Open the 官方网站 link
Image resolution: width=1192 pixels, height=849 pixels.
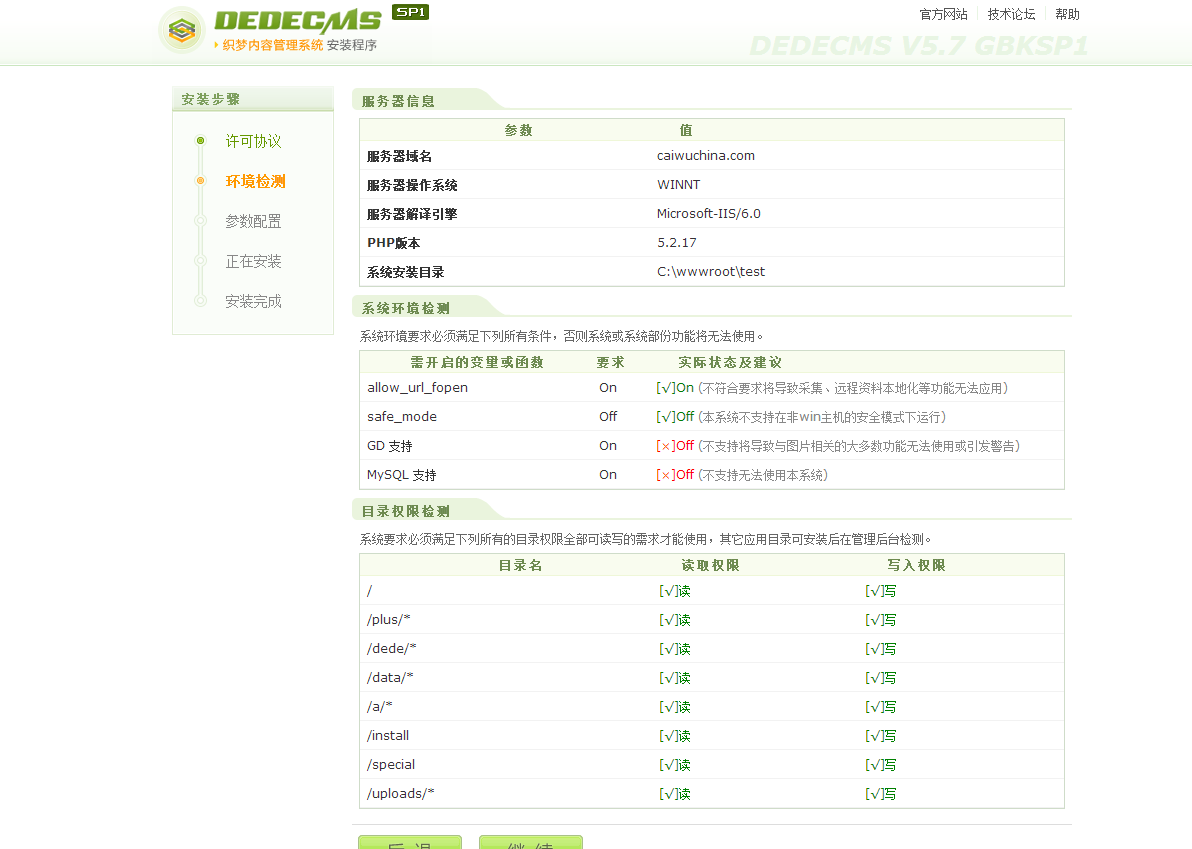click(943, 14)
